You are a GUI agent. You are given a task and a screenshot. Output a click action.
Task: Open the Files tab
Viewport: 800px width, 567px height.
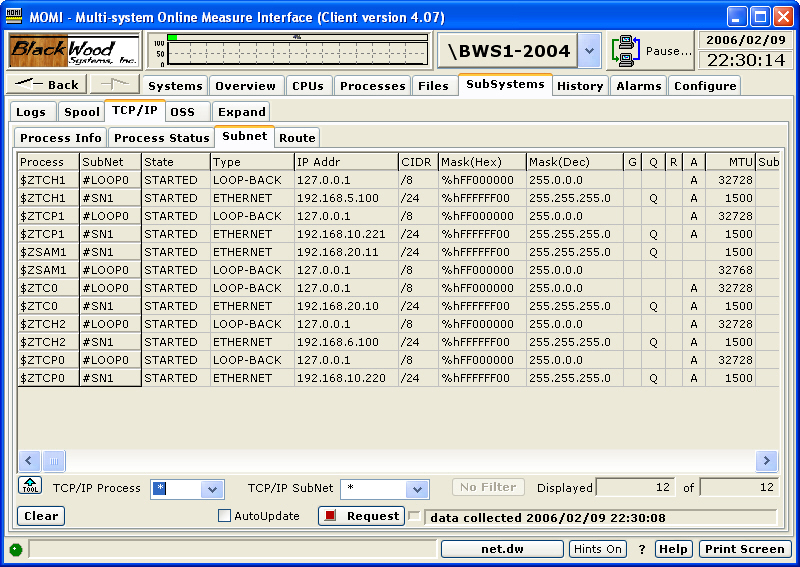(433, 86)
